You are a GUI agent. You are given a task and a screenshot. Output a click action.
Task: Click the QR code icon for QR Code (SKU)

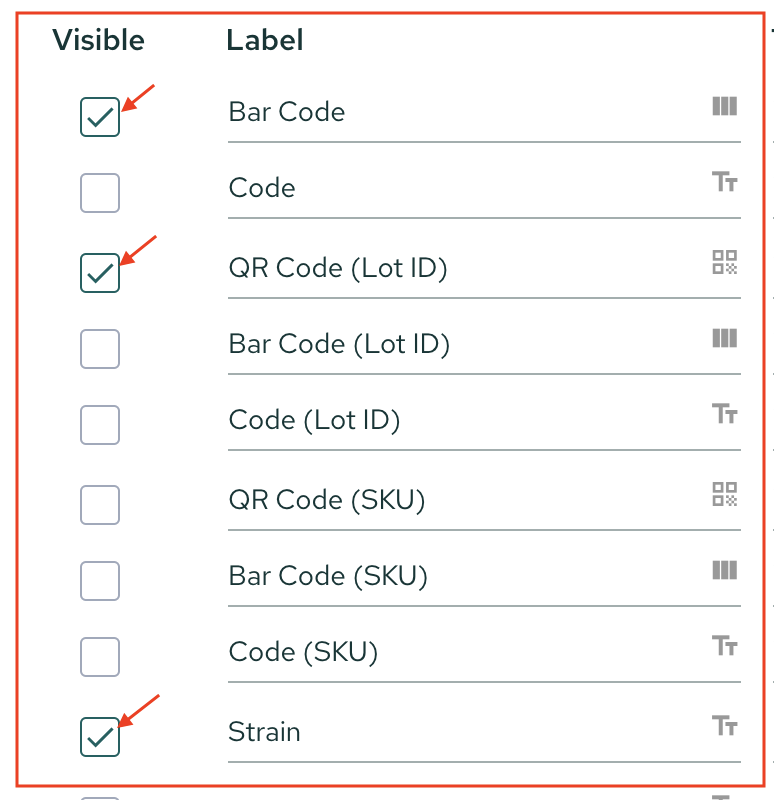point(724,493)
